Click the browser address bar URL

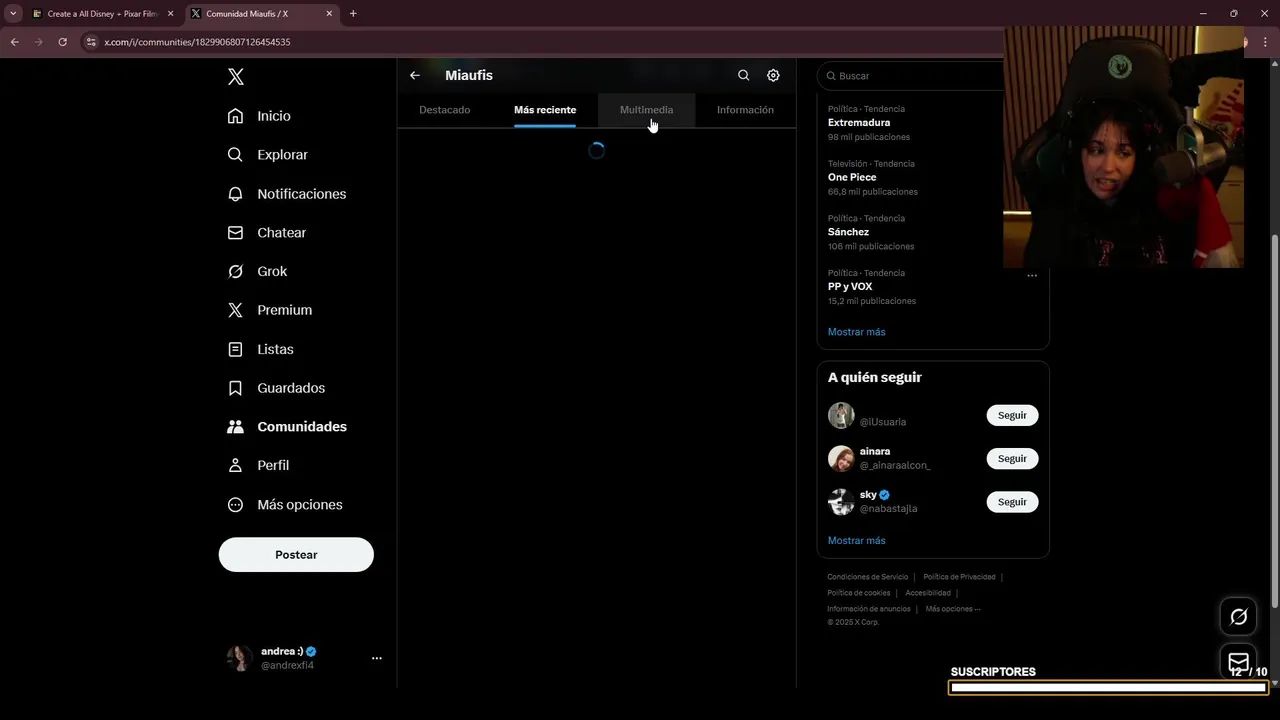(x=197, y=42)
